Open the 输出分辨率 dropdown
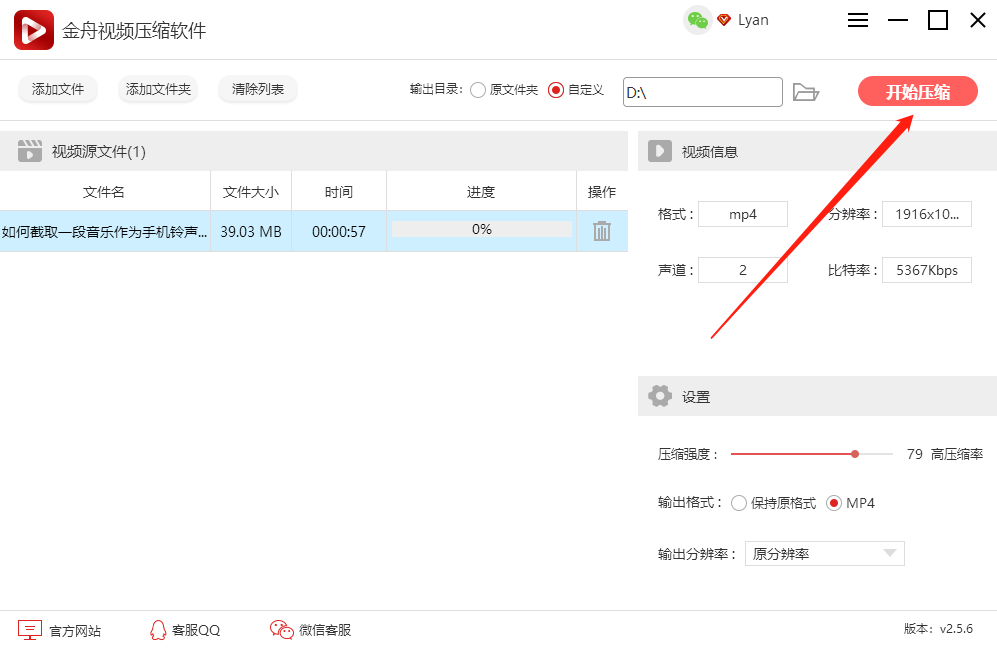 [x=825, y=554]
